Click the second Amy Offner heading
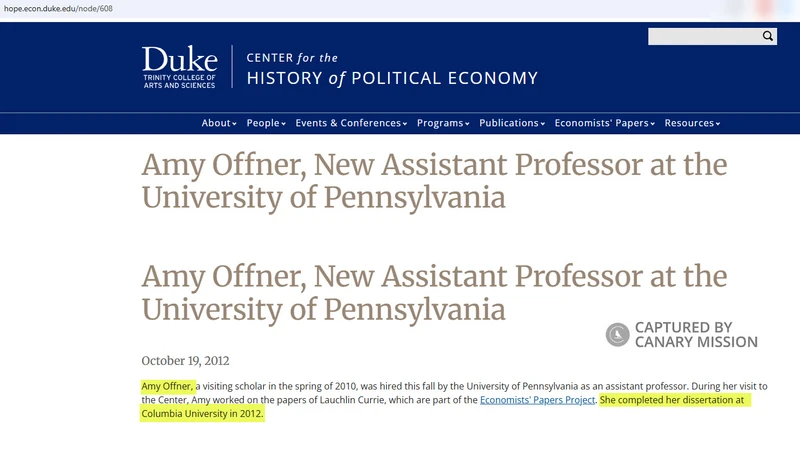This screenshot has width=800, height=454. (434, 293)
